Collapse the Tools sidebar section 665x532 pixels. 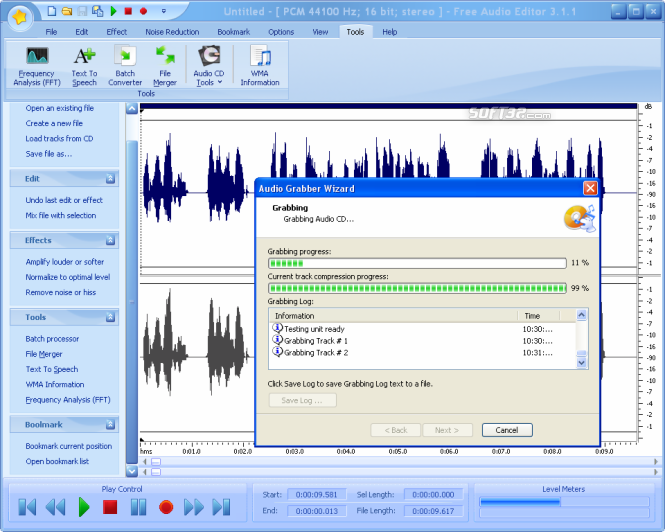110,317
